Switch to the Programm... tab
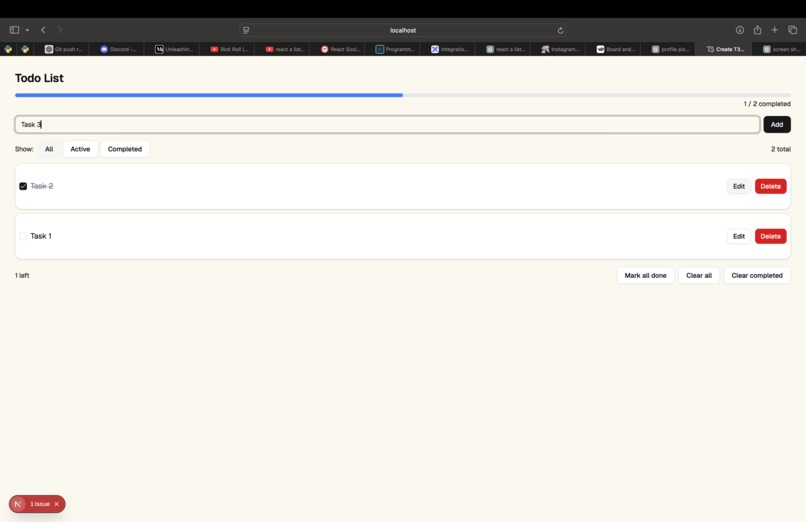The height and width of the screenshot is (522, 806). [395, 49]
